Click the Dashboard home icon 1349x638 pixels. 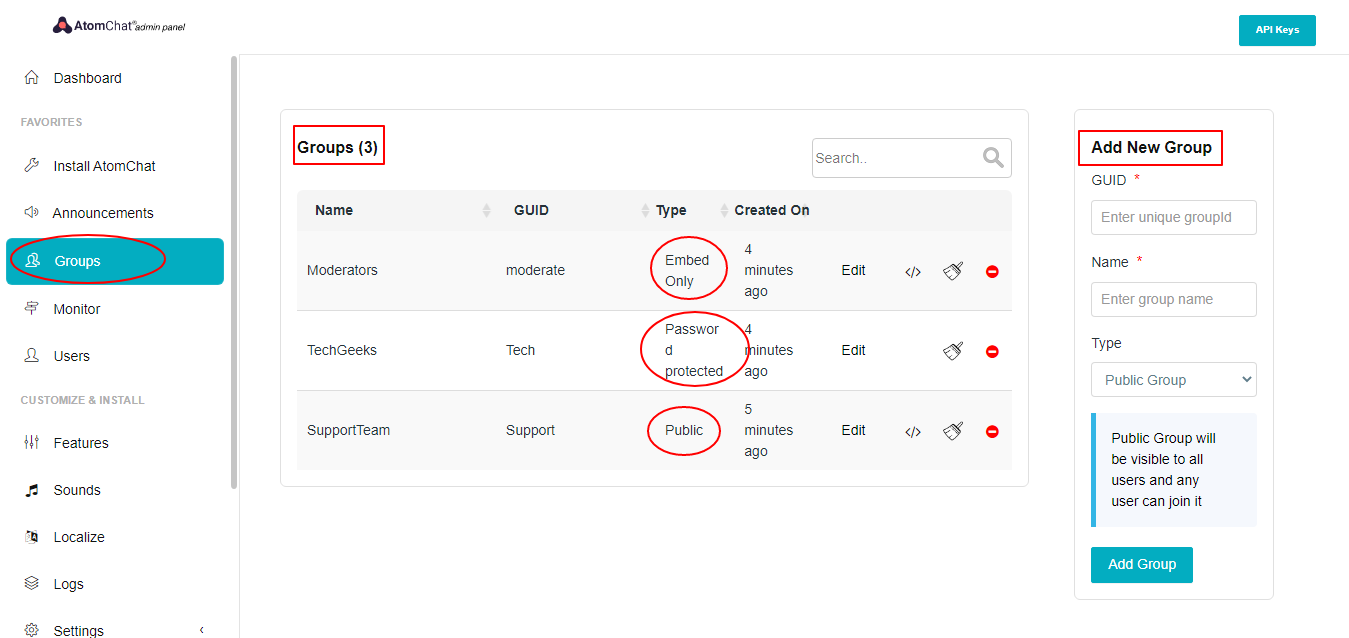tap(32, 77)
